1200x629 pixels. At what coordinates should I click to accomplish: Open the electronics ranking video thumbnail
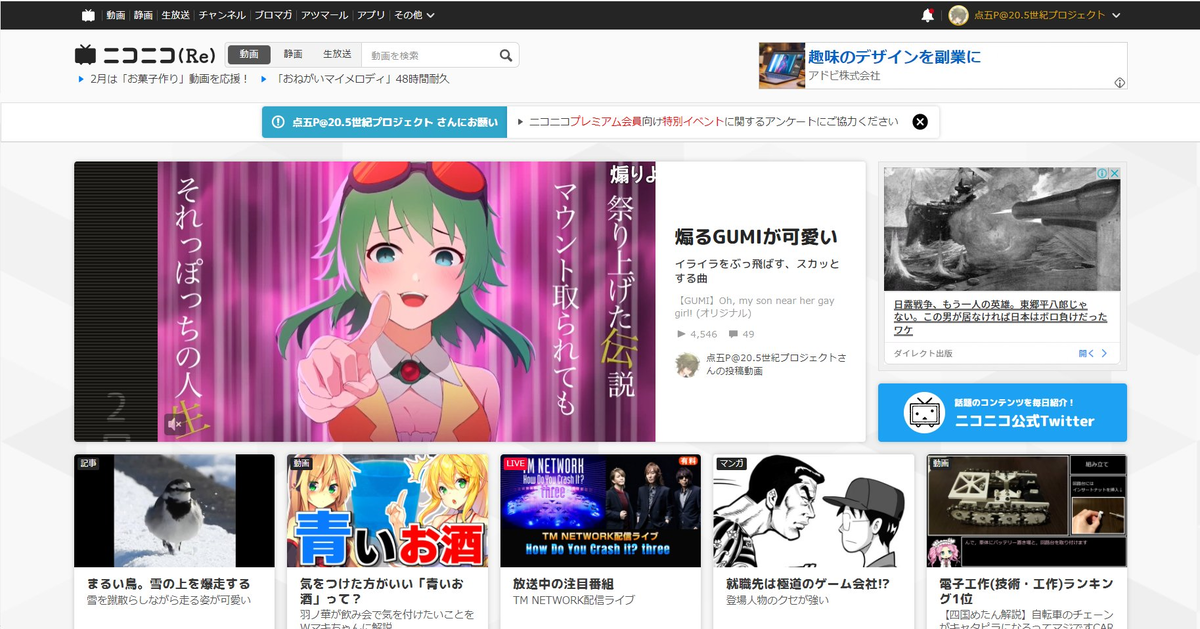pyautogui.click(x=1027, y=511)
